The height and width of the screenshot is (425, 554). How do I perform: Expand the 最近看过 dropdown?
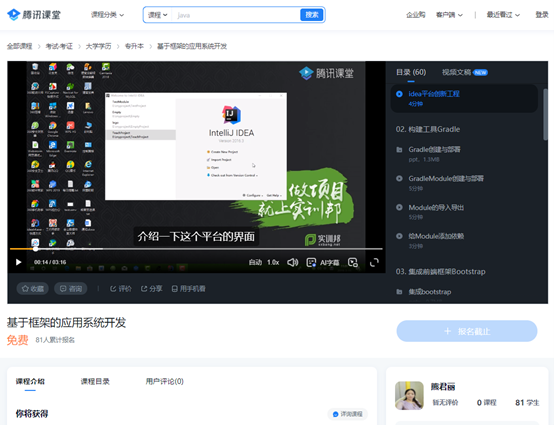(503, 15)
